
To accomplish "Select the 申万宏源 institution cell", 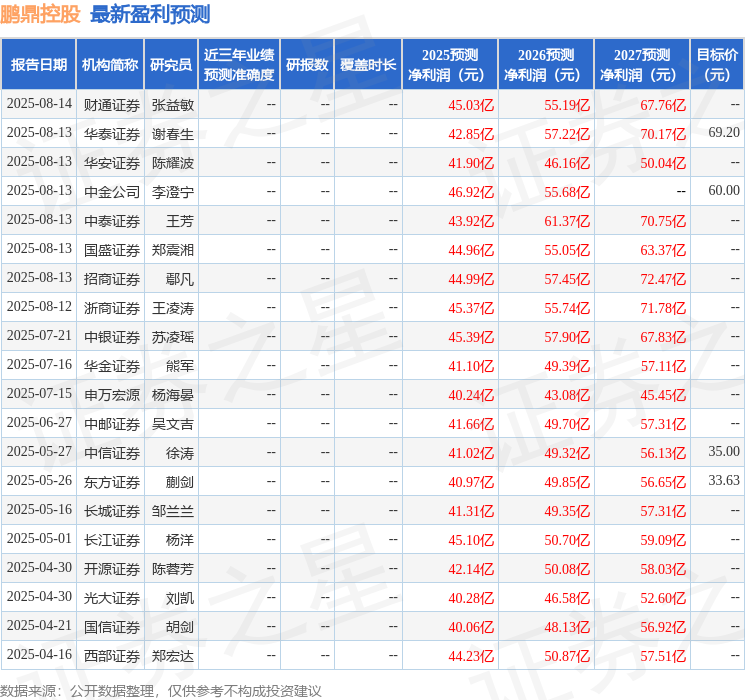I will point(112,395).
